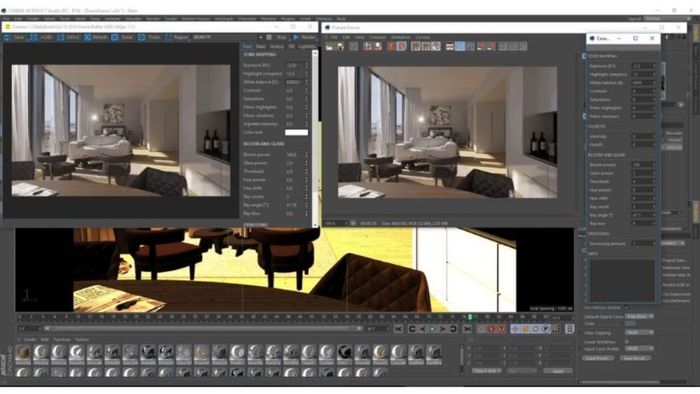Toggle autokeying in the timeline controls
This screenshot has height=394, width=700.
(491, 329)
